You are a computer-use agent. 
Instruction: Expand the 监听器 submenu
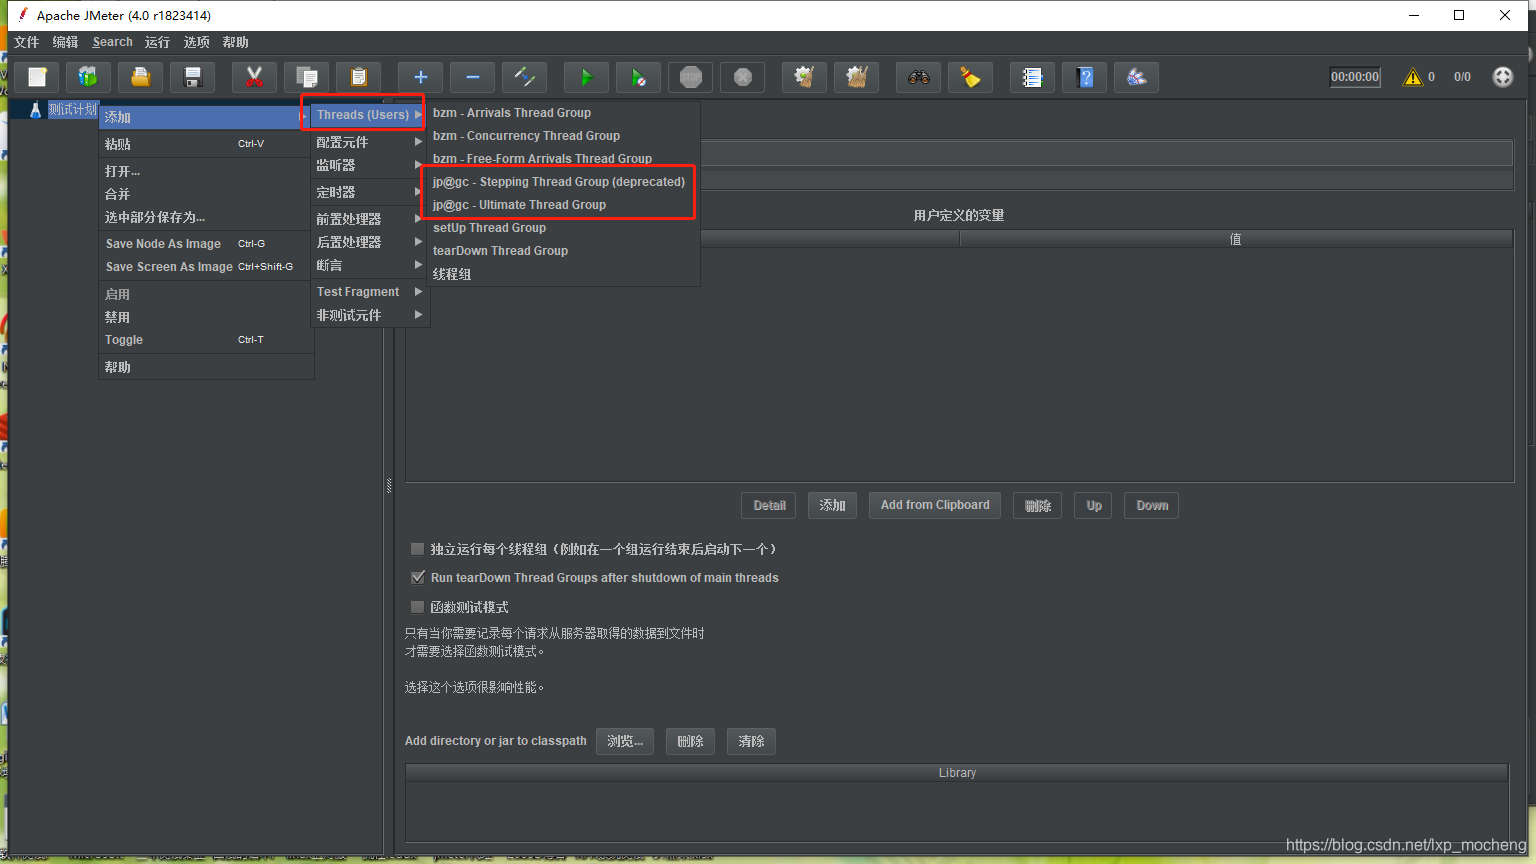[368, 165]
